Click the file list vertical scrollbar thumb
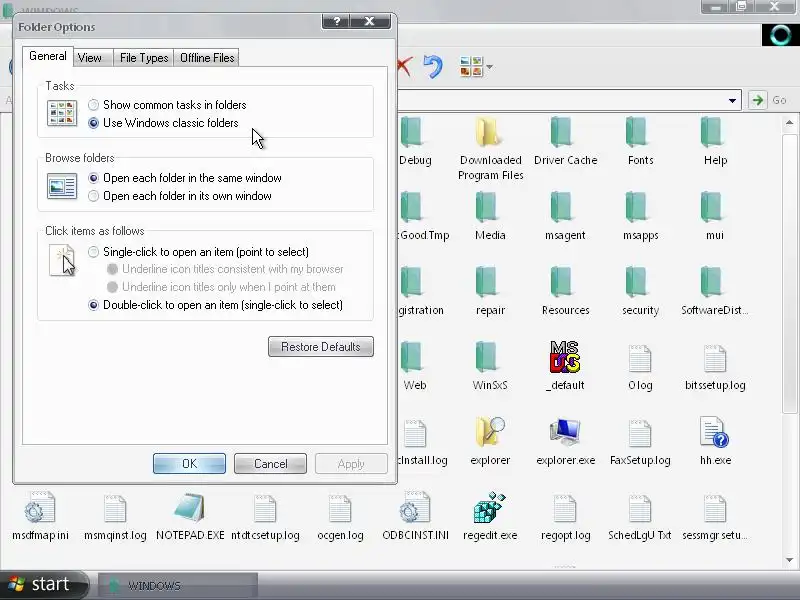 (x=789, y=273)
